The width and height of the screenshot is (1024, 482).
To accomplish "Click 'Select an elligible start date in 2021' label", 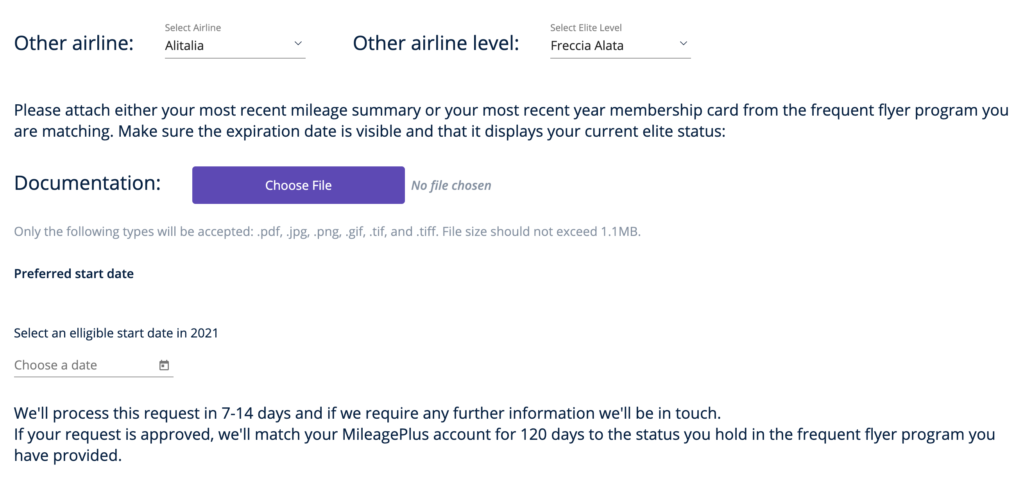I will point(116,333).
